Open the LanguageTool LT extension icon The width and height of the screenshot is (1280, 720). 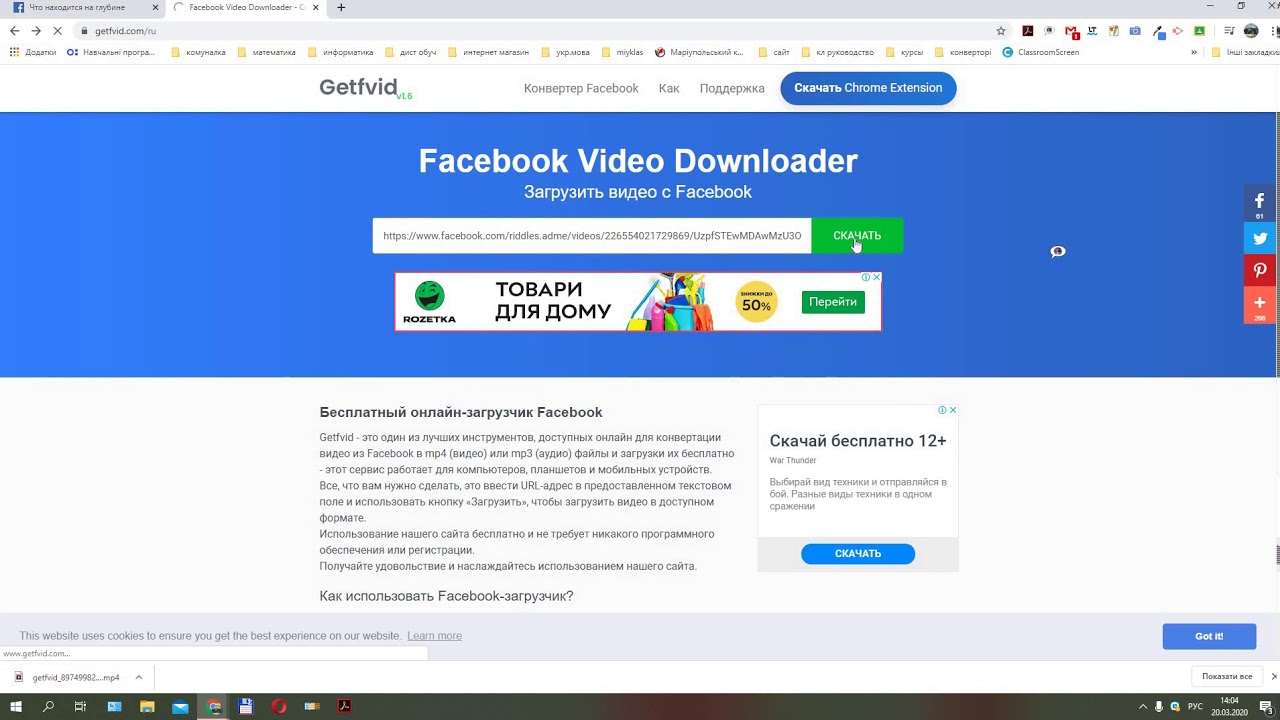(x=1092, y=31)
